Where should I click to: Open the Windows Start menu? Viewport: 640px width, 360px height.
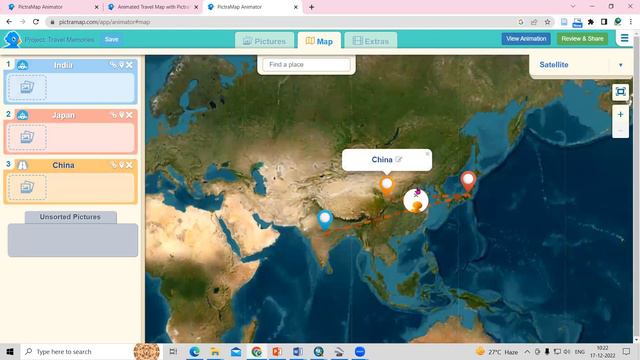pyautogui.click(x=10, y=351)
